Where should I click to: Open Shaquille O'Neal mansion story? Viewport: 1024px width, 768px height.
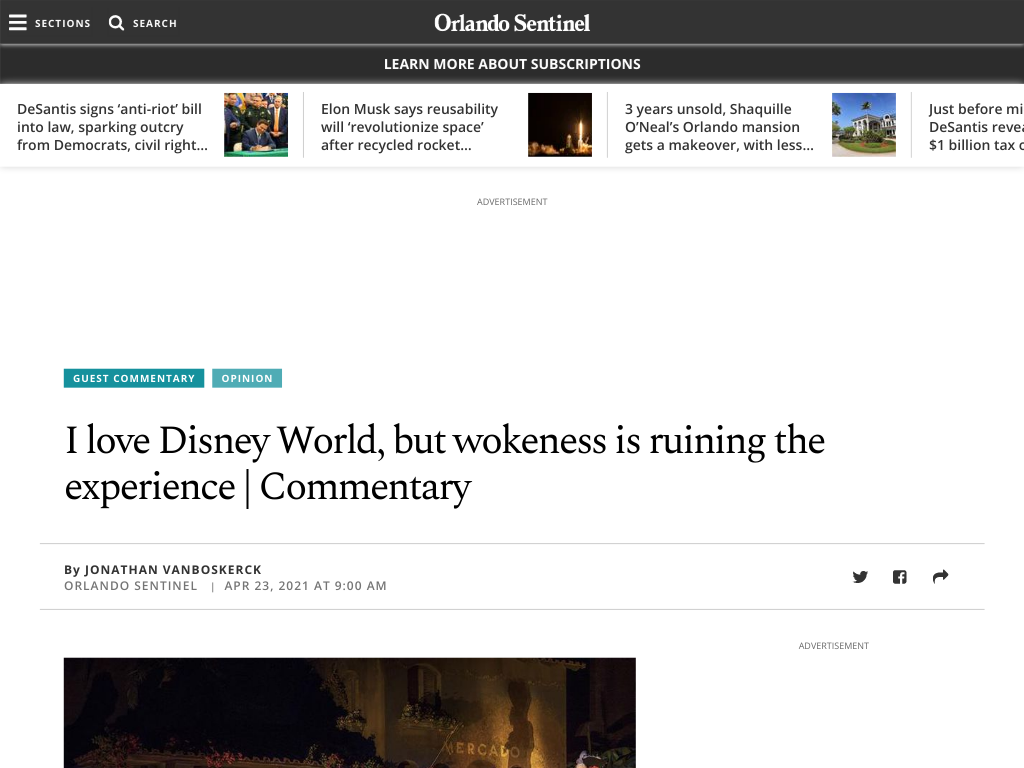click(720, 127)
